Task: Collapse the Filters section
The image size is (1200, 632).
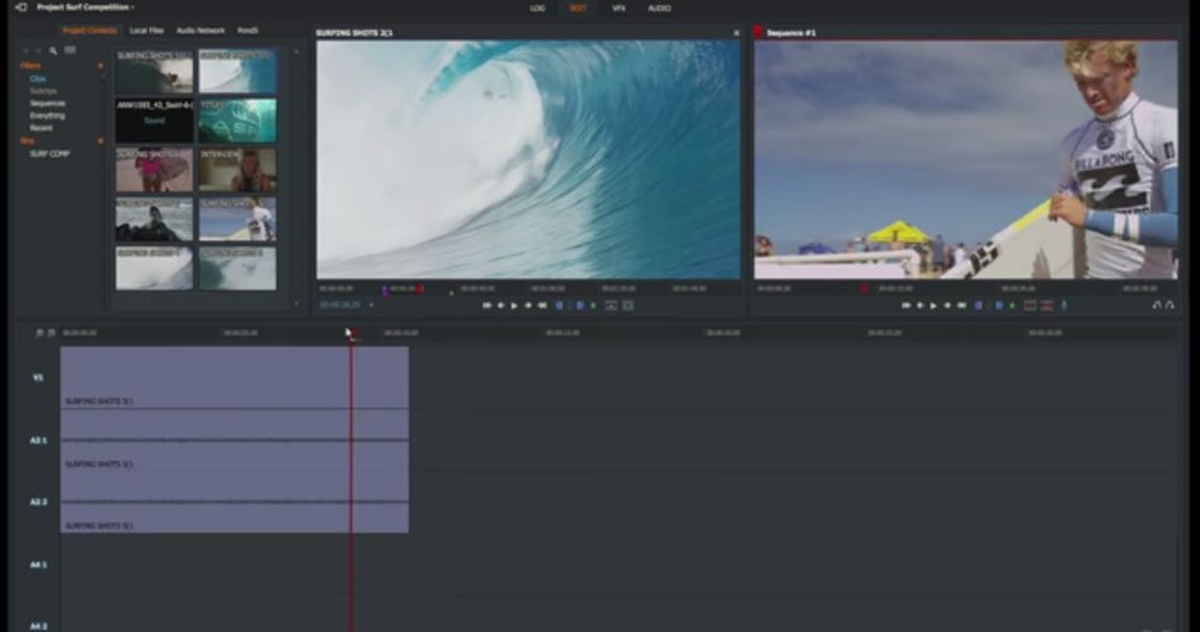Action: (100, 66)
